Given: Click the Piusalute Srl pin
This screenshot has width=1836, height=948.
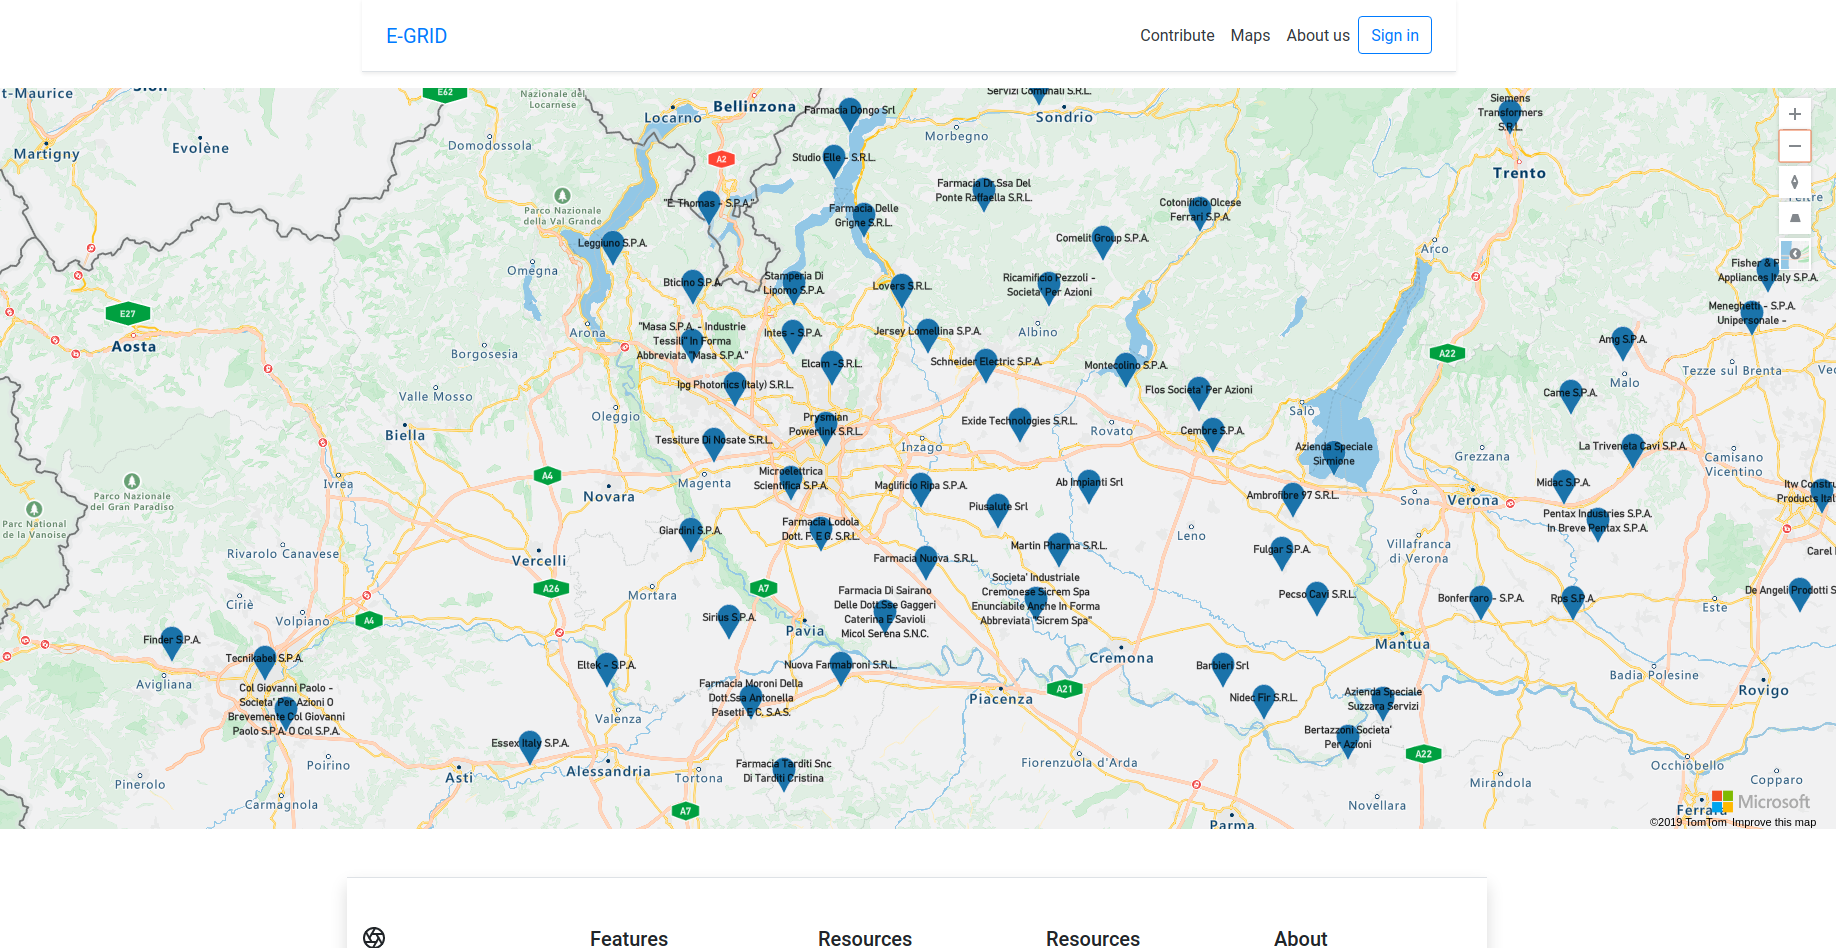Looking at the screenshot, I should pyautogui.click(x=998, y=510).
